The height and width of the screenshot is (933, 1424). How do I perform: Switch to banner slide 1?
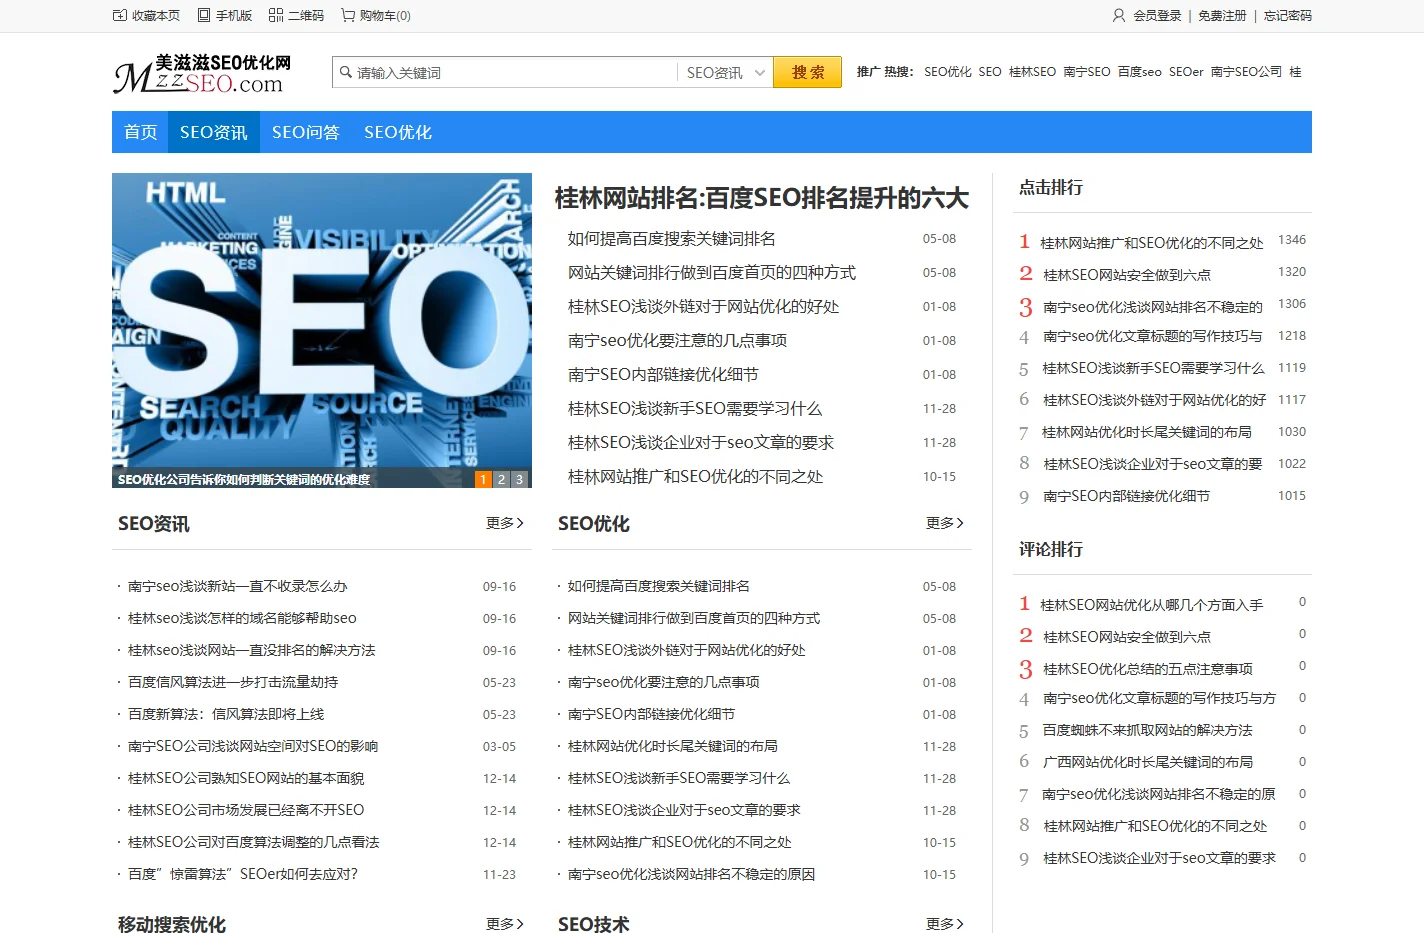point(483,479)
